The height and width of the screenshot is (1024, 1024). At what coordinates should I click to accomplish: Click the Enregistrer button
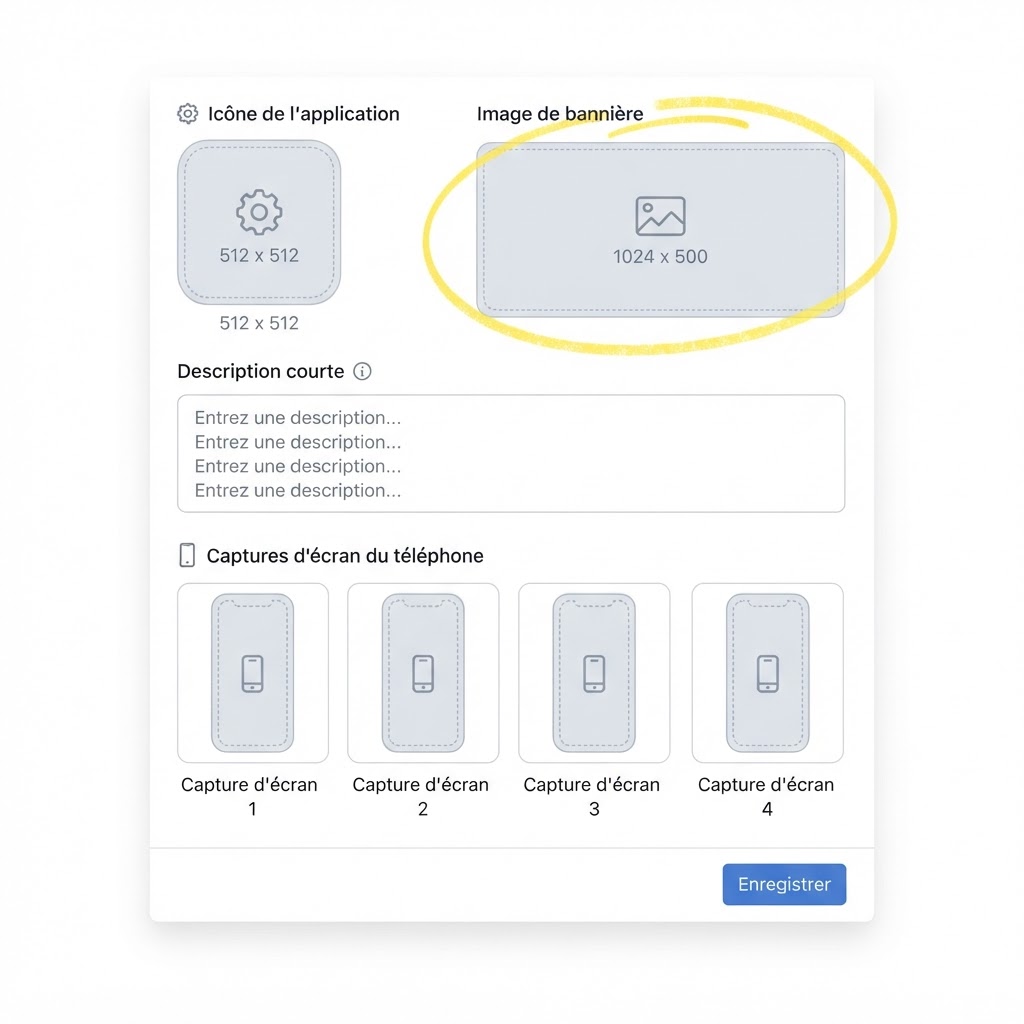pyautogui.click(x=784, y=884)
